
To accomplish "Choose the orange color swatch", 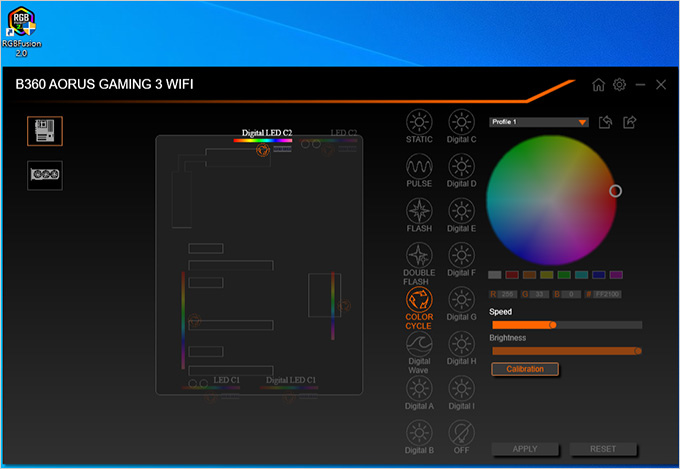I will pyautogui.click(x=529, y=275).
